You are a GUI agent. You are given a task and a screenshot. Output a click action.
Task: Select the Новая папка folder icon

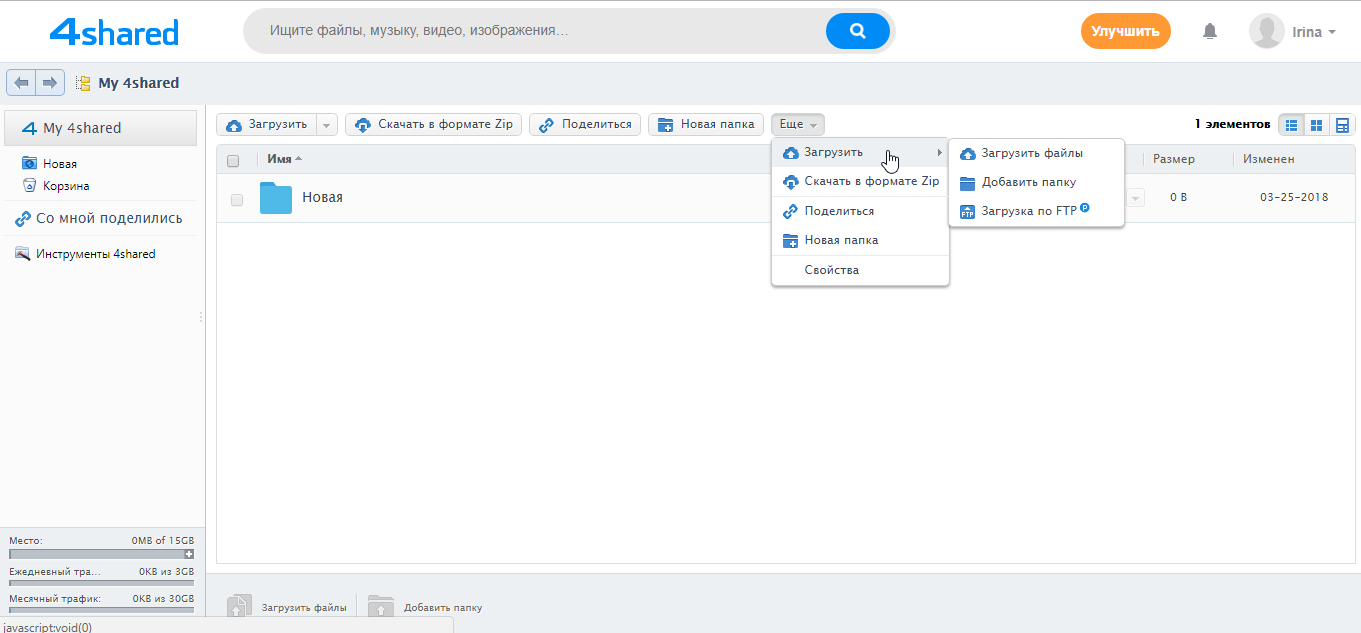[665, 124]
